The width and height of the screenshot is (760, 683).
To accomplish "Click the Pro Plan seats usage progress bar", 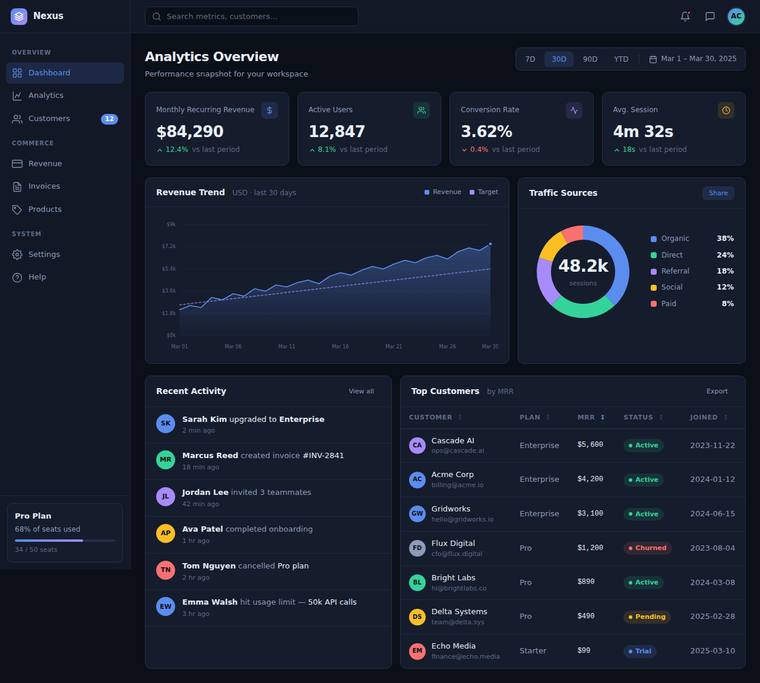I will tap(65, 540).
